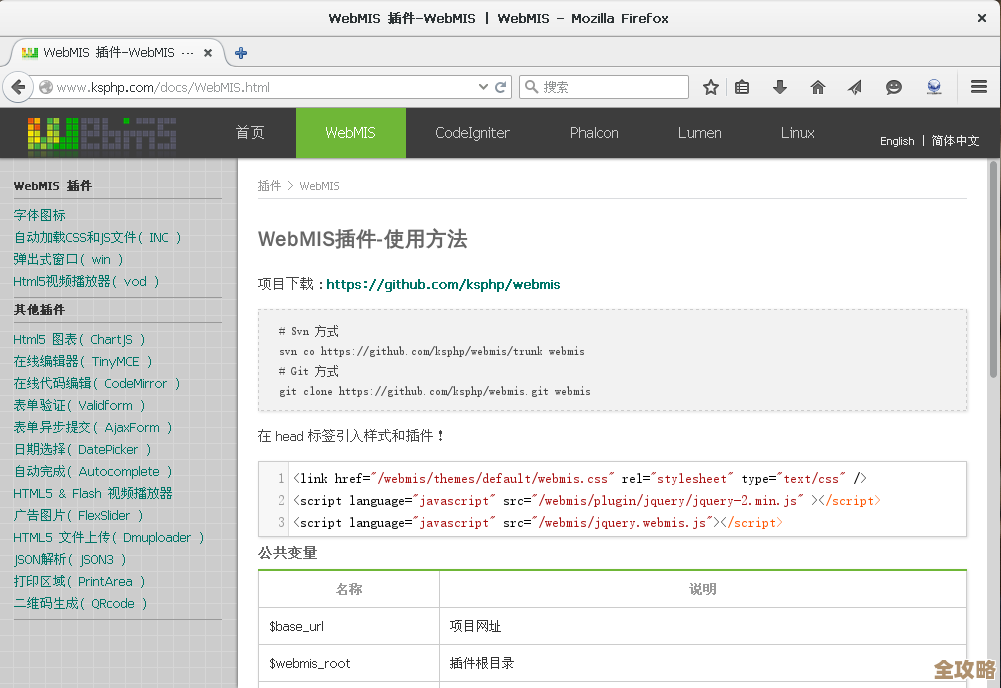
Task: Click the WebMIS logo in header
Action: pos(101,133)
